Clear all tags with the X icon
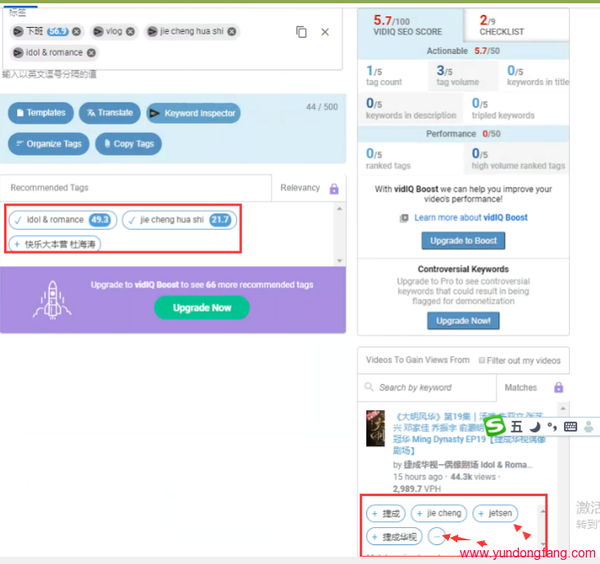 click(325, 32)
